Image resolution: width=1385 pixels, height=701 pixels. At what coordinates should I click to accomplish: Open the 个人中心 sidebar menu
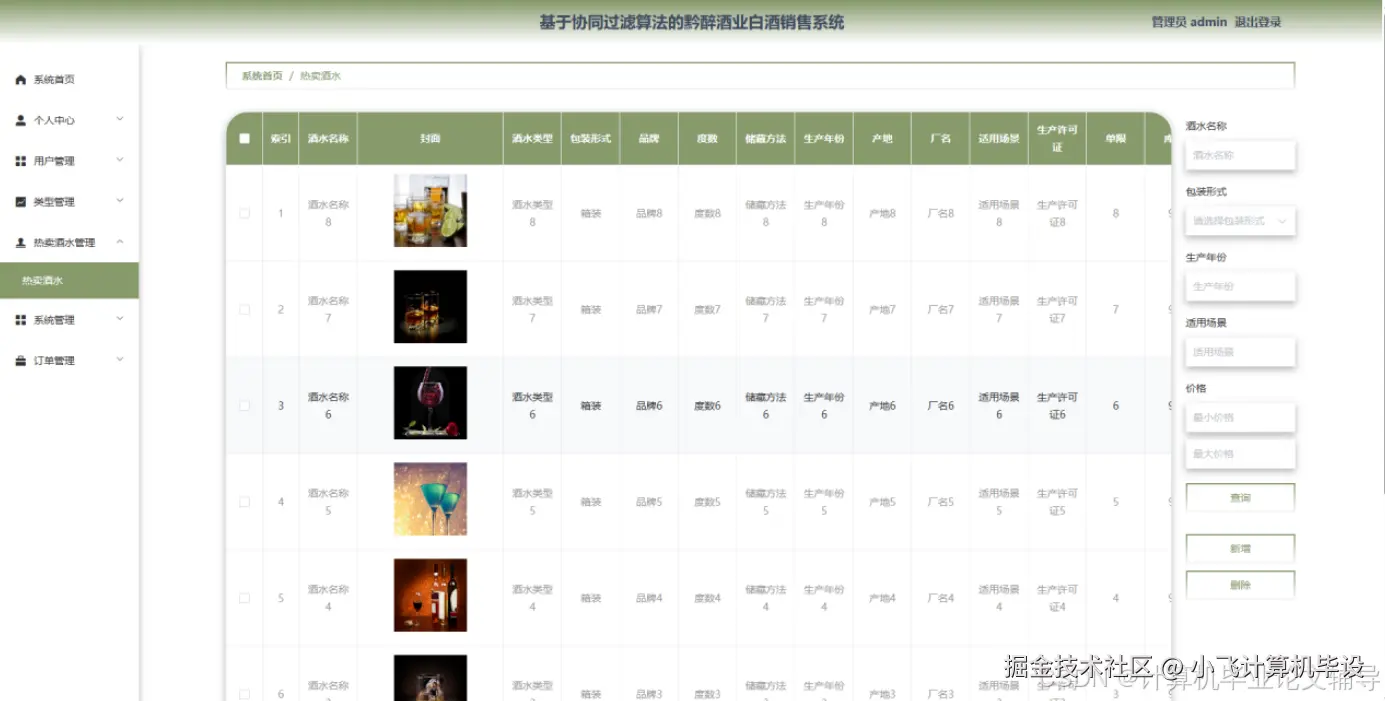(69, 120)
